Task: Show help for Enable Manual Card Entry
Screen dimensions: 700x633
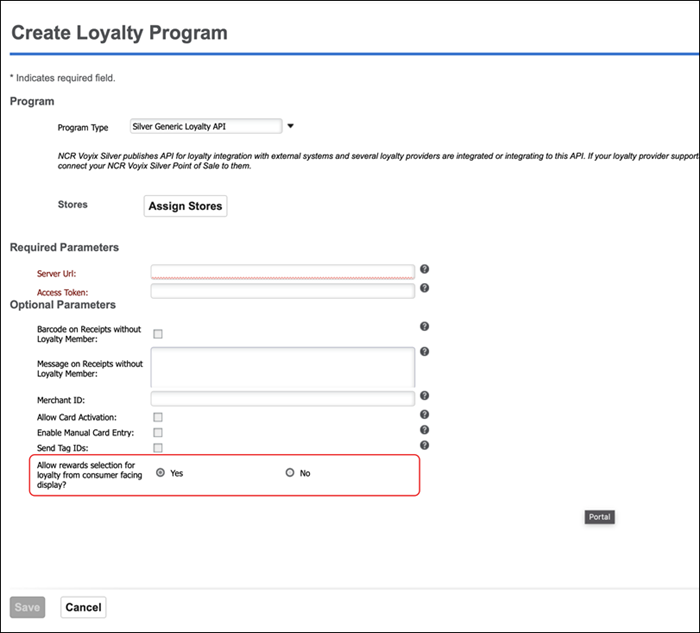Action: 424,430
